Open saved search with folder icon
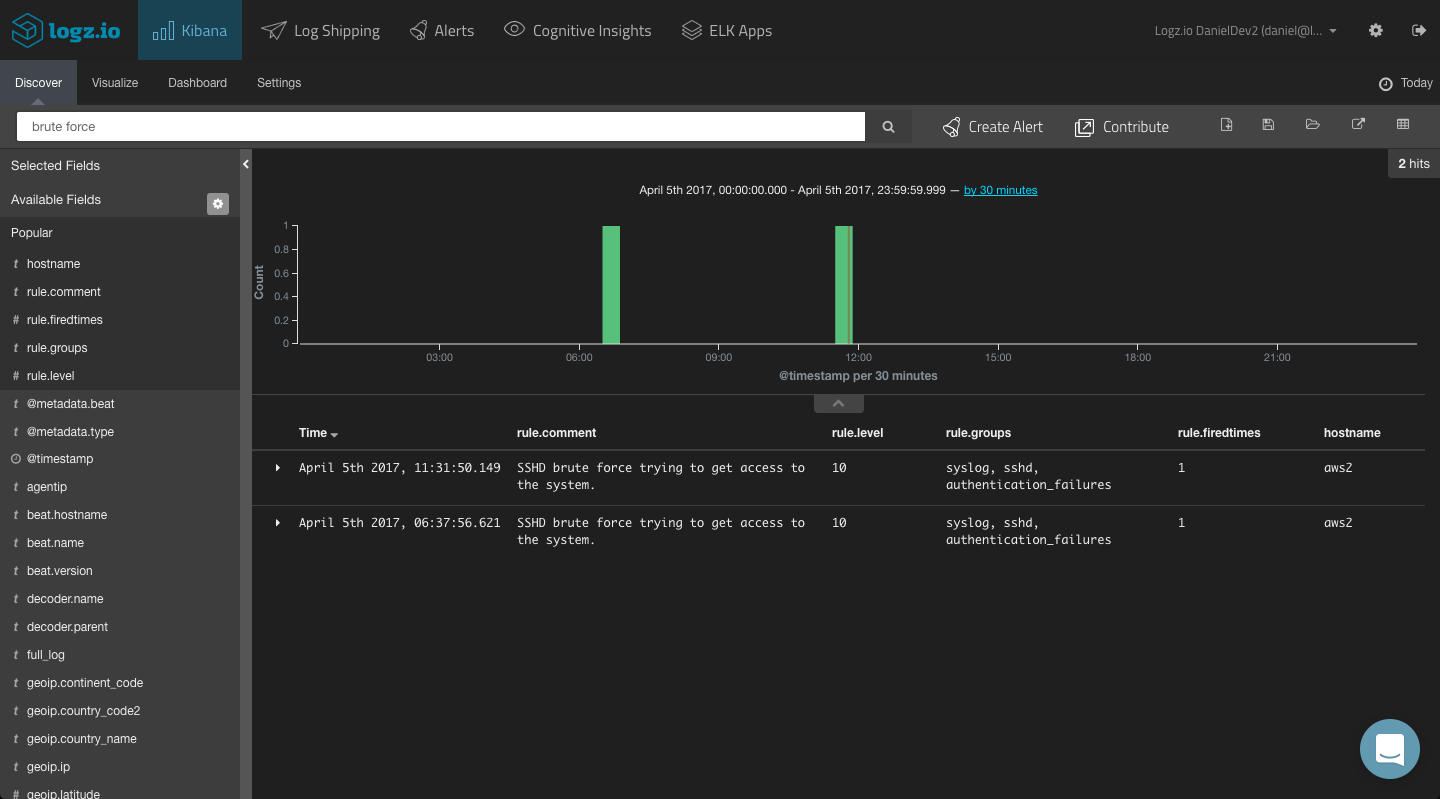The image size is (1440, 799). coord(1313,125)
